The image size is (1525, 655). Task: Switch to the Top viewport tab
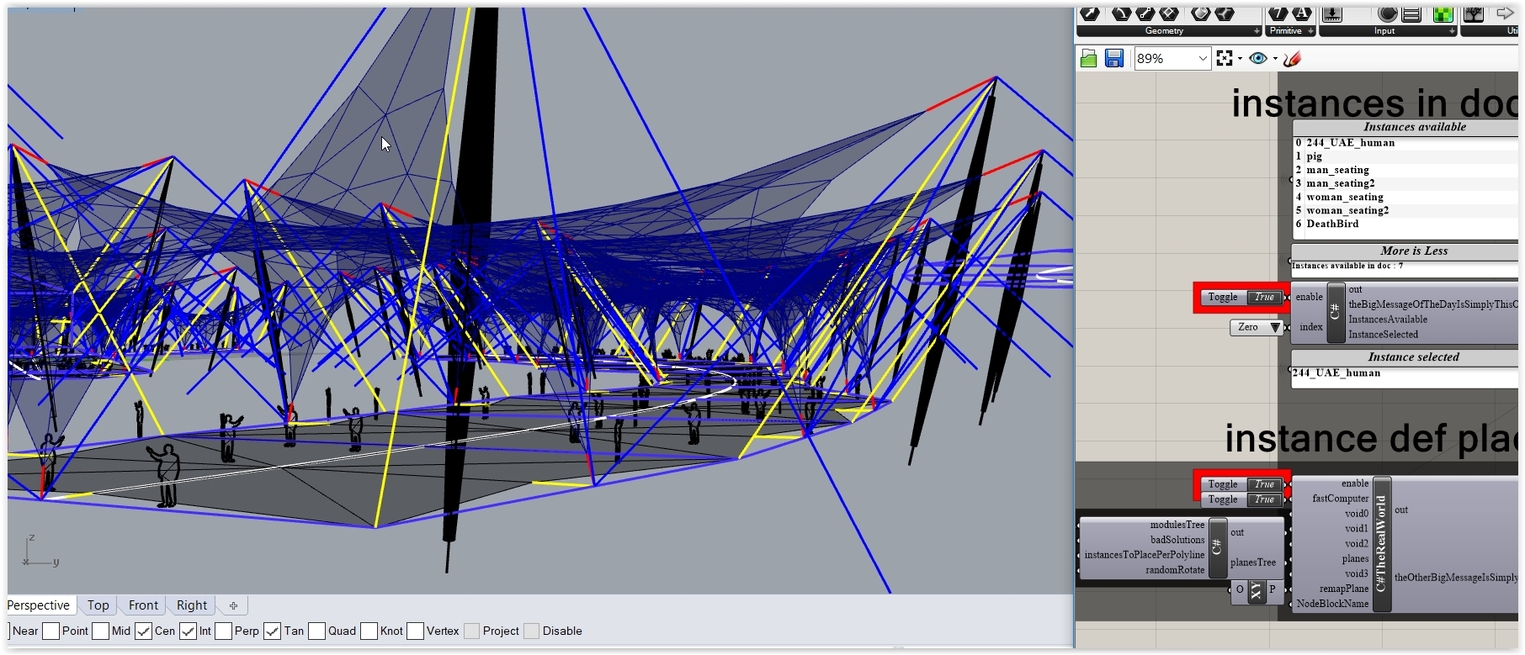click(x=98, y=605)
